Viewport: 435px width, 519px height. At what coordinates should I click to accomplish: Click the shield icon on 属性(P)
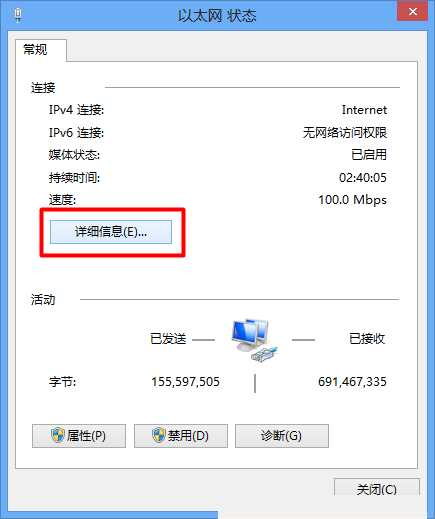(58, 435)
